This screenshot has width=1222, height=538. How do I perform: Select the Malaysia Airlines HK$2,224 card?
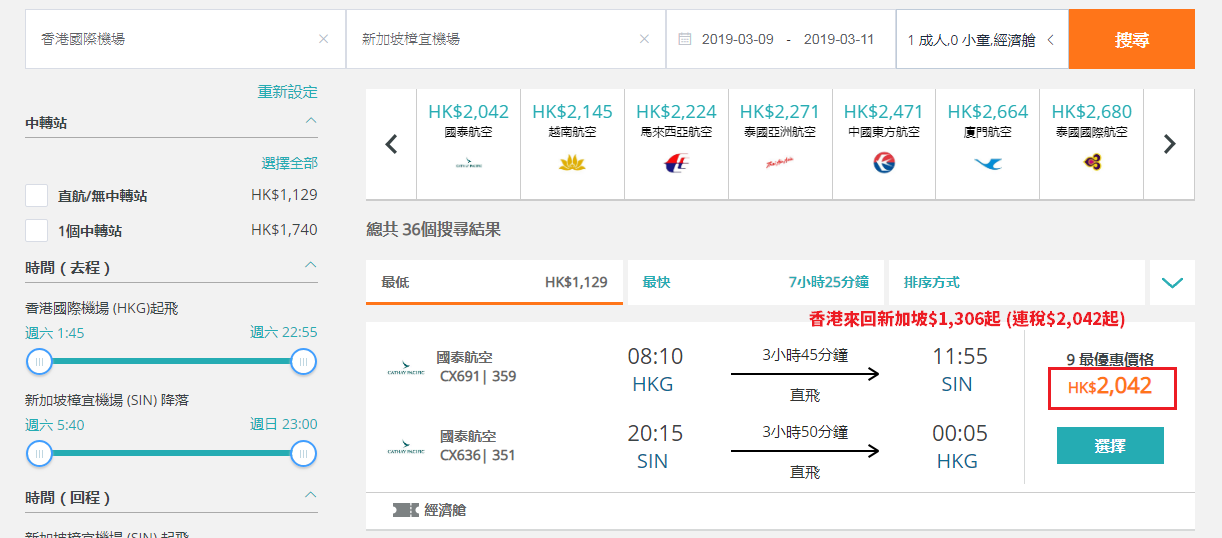pyautogui.click(x=676, y=144)
